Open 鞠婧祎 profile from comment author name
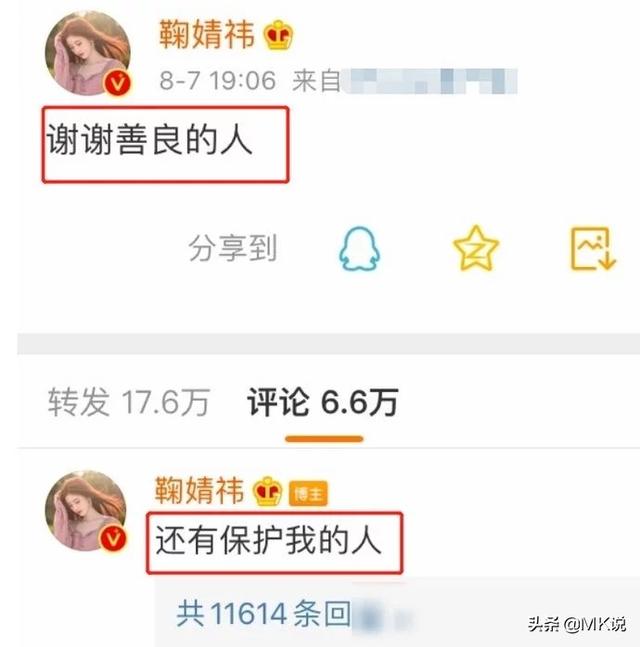This screenshot has height=647, width=640. pos(200,490)
